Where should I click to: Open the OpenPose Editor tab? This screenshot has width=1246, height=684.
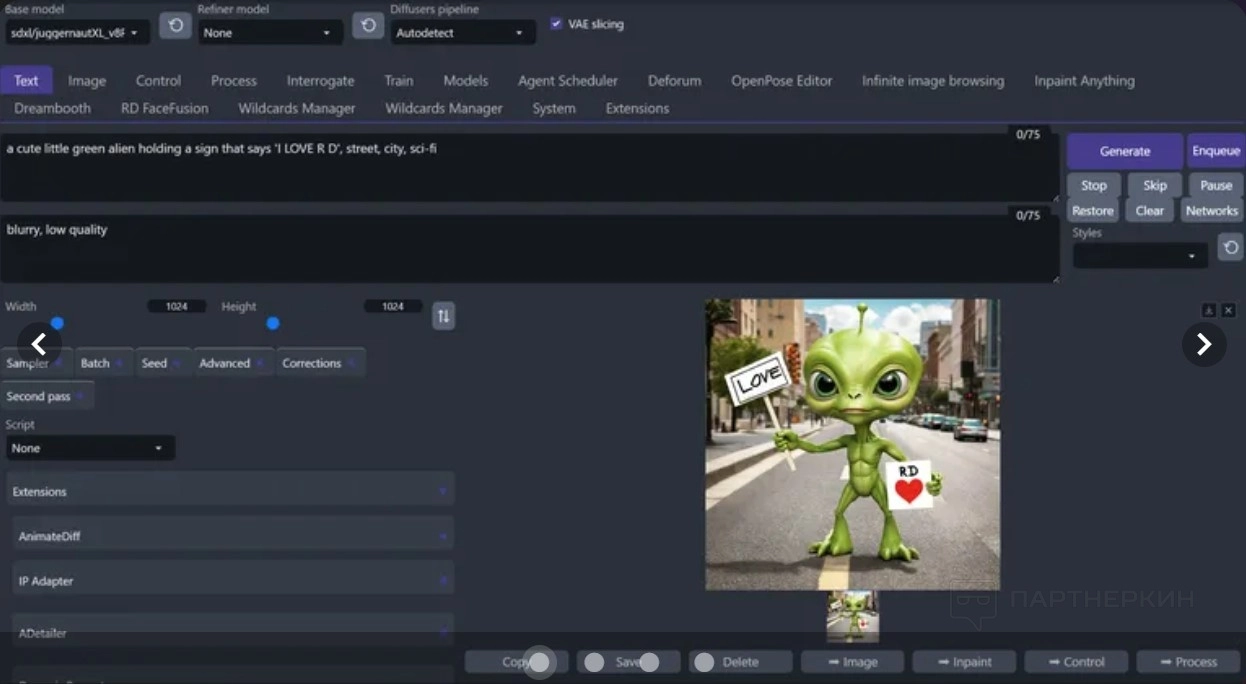coord(781,81)
